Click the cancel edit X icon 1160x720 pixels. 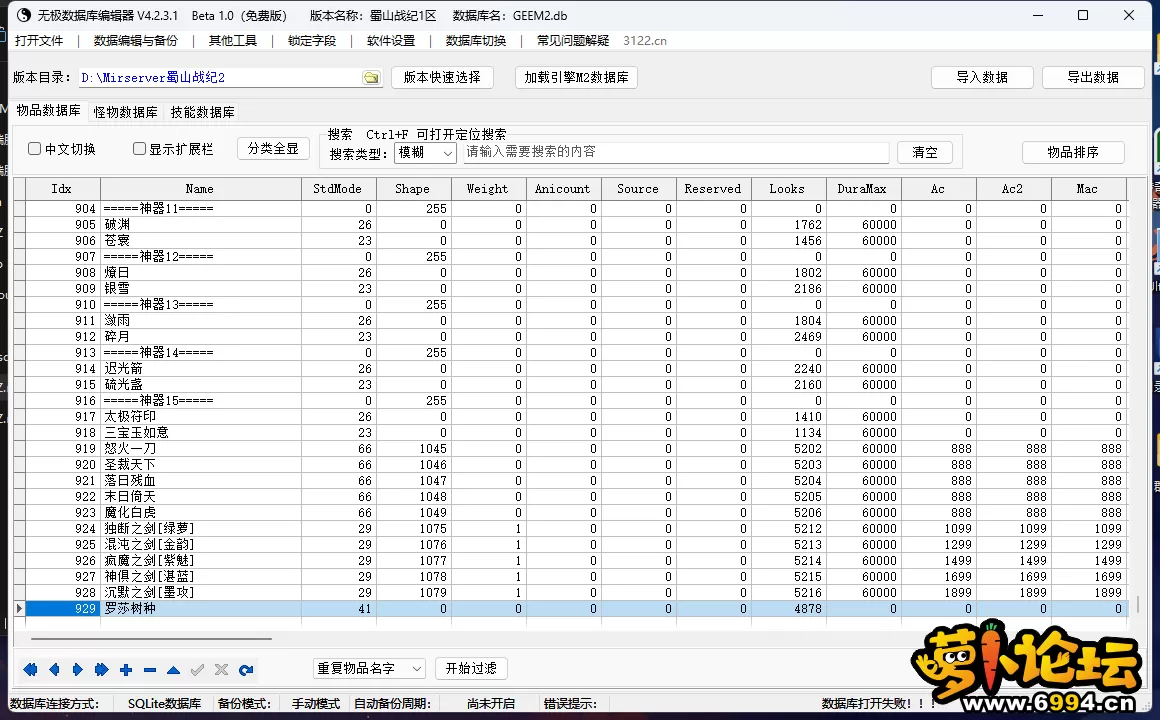[221, 670]
